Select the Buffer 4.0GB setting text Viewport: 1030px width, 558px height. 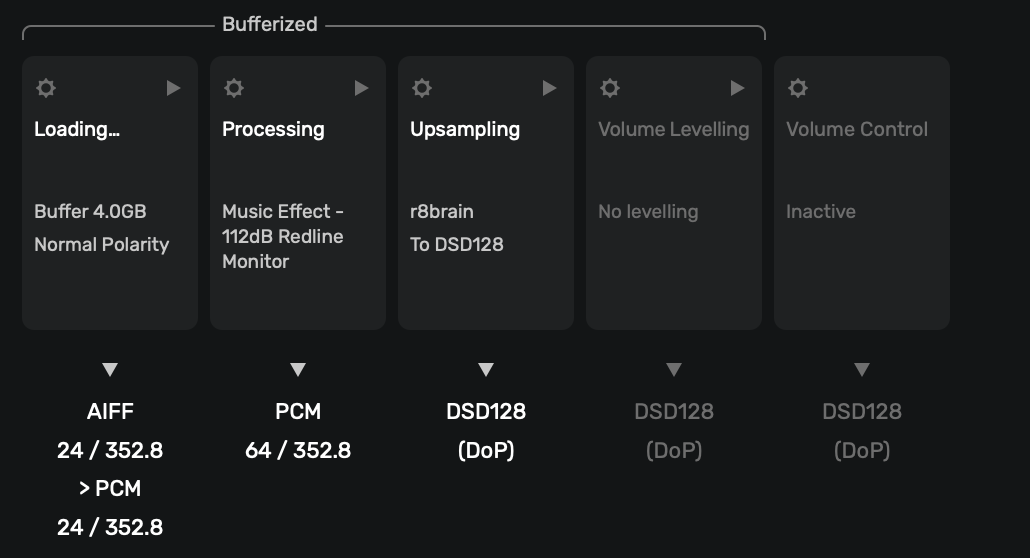pos(90,212)
